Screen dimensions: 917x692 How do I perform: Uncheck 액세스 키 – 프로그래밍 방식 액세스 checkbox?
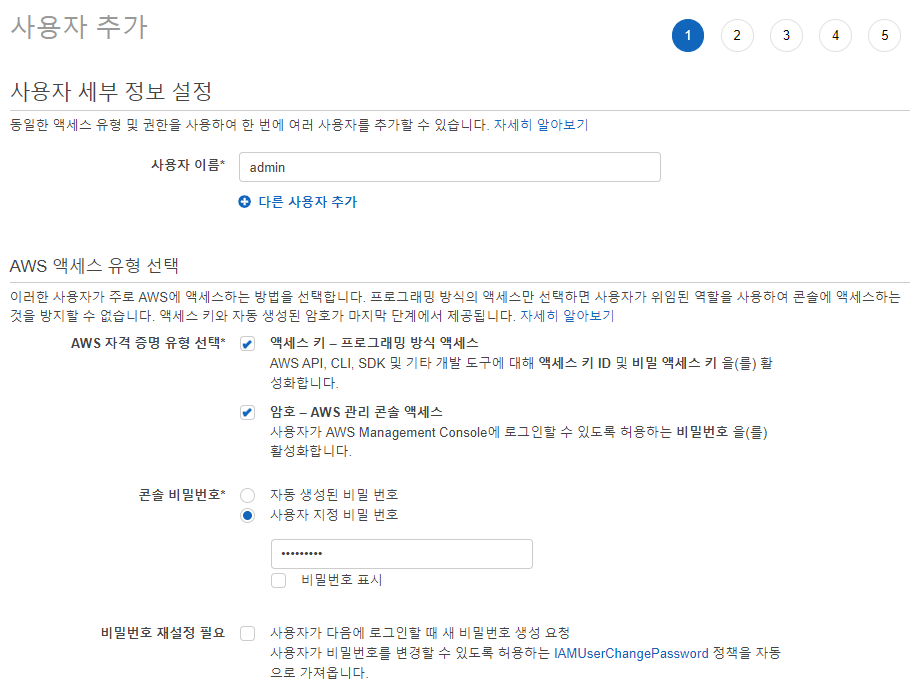[247, 344]
